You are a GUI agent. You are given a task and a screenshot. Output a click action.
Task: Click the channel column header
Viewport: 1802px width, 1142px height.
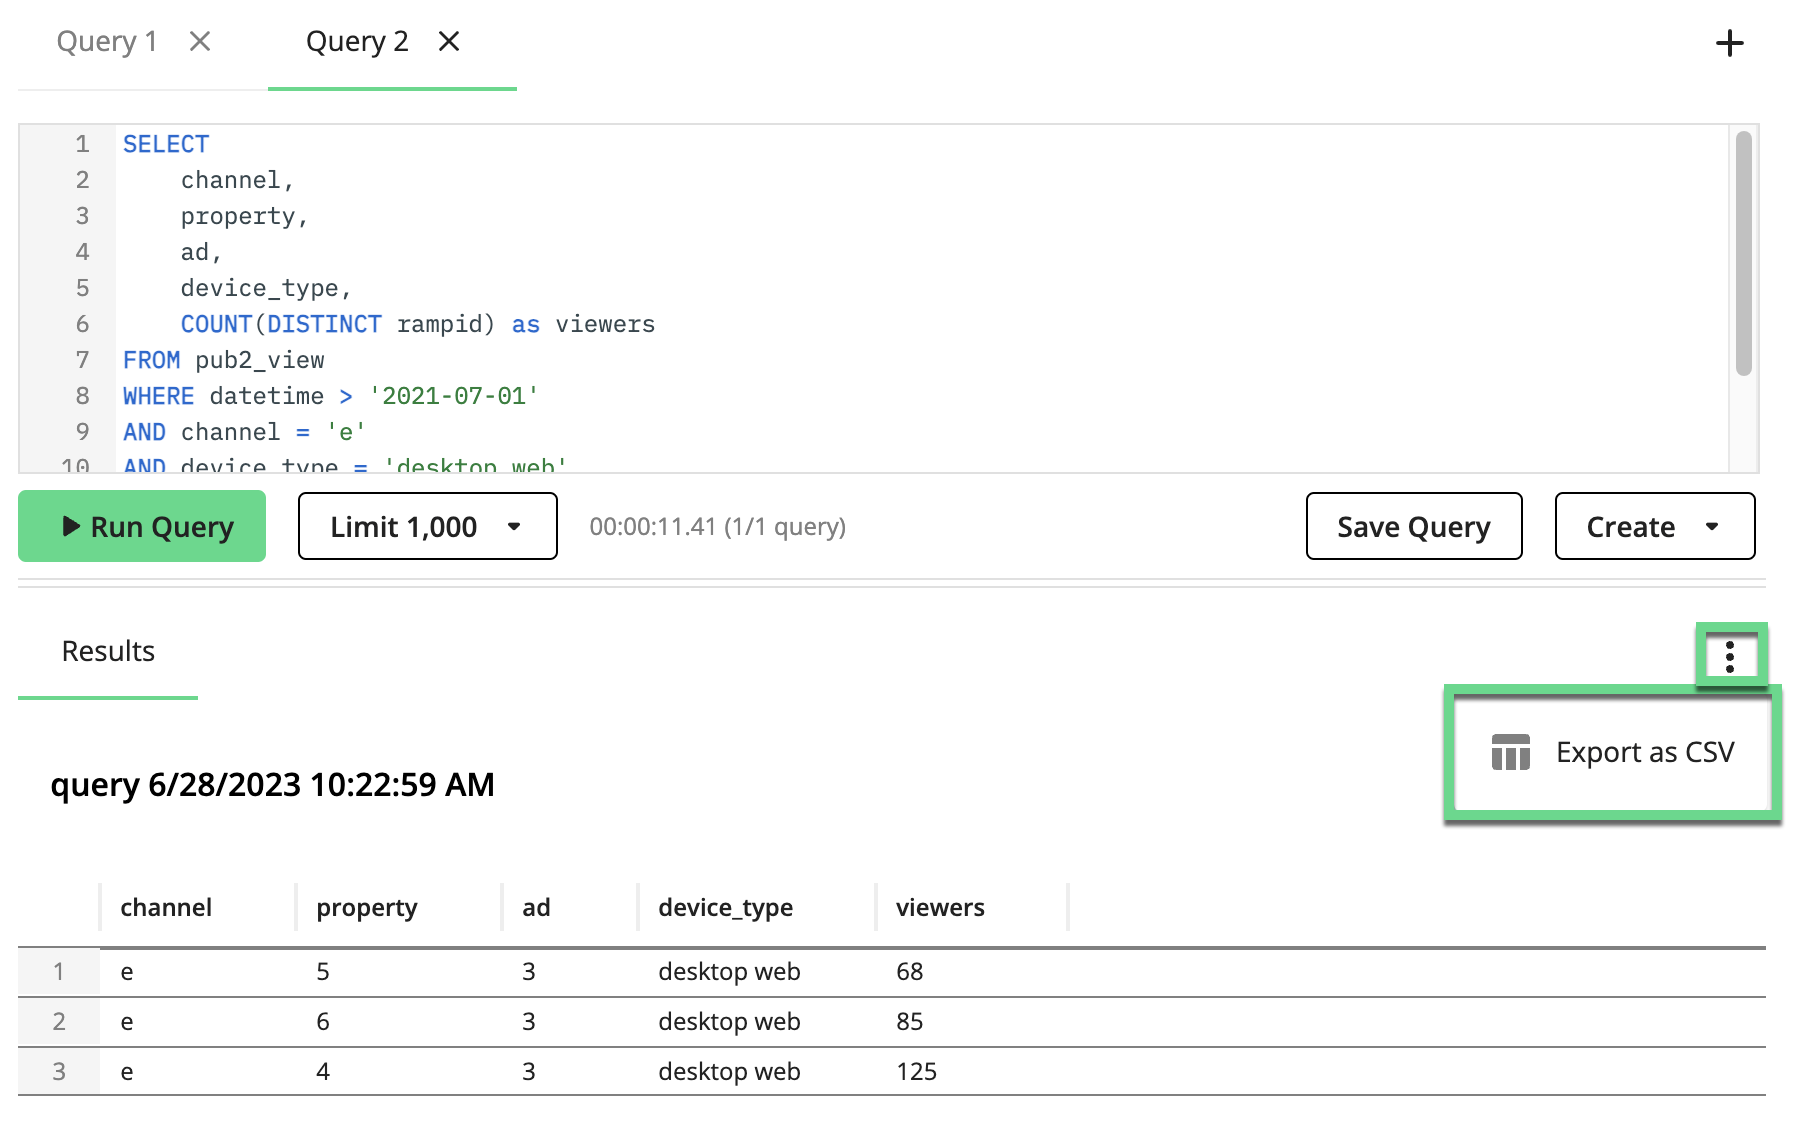(166, 907)
